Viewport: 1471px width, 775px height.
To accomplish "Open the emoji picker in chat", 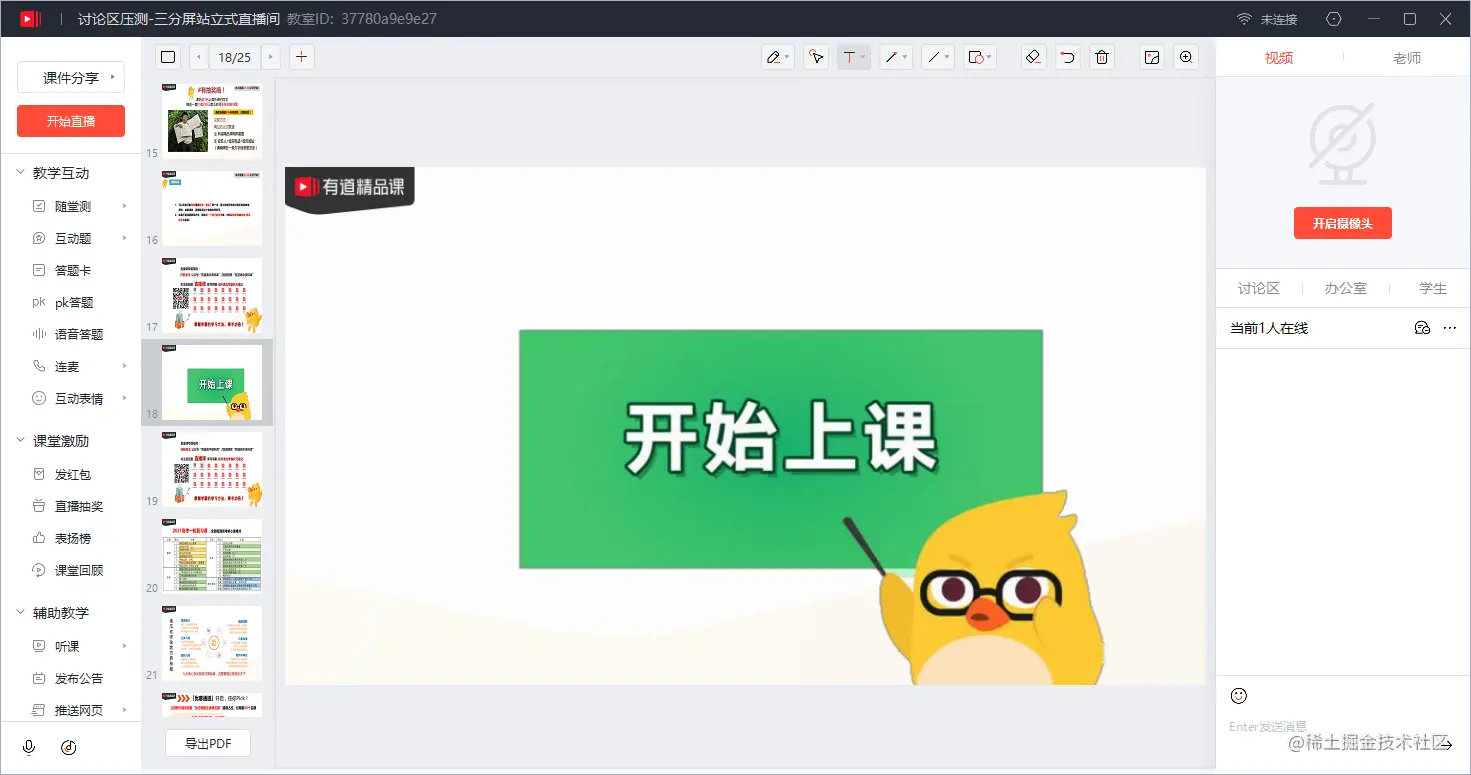I will tap(1238, 695).
